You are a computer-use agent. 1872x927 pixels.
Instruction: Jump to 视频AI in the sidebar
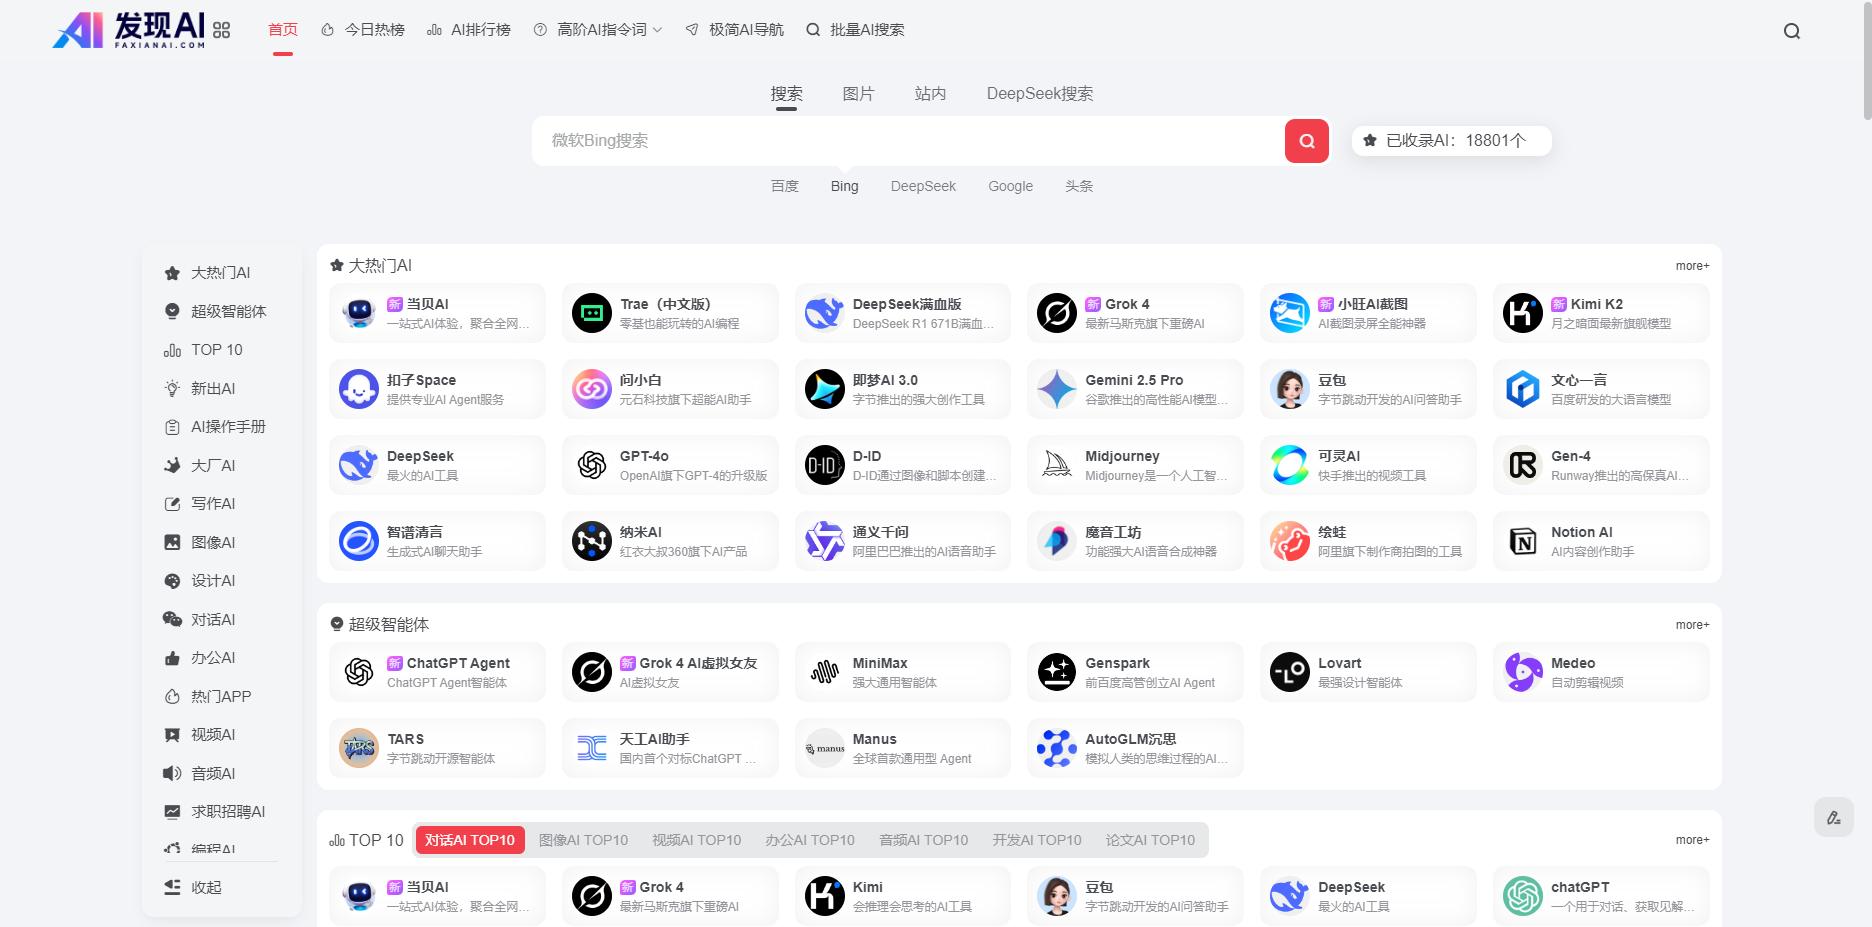pyautogui.click(x=200, y=735)
